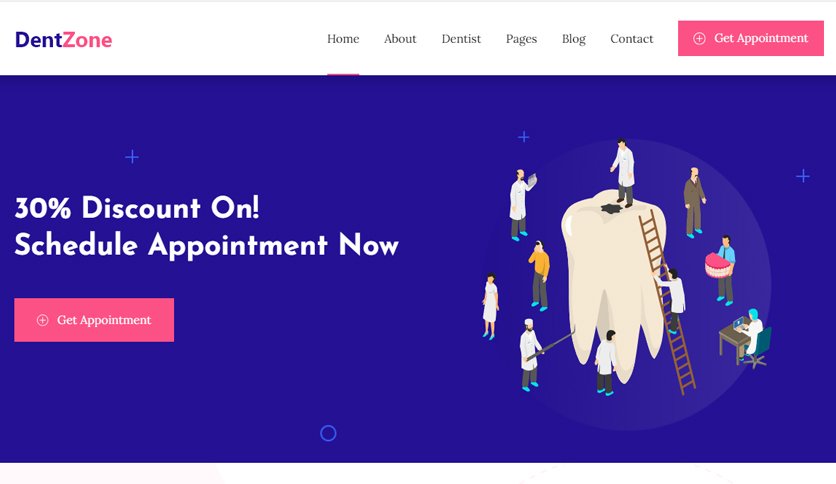Click the plus decoration above the headline

[132, 157]
